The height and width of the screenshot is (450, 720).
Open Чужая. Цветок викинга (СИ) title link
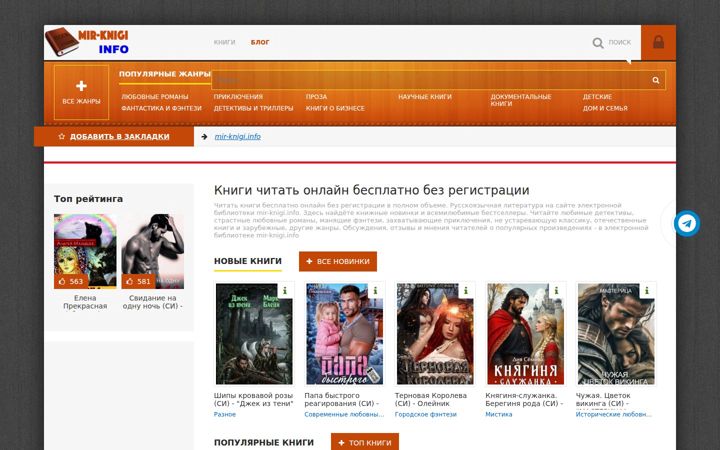603,399
